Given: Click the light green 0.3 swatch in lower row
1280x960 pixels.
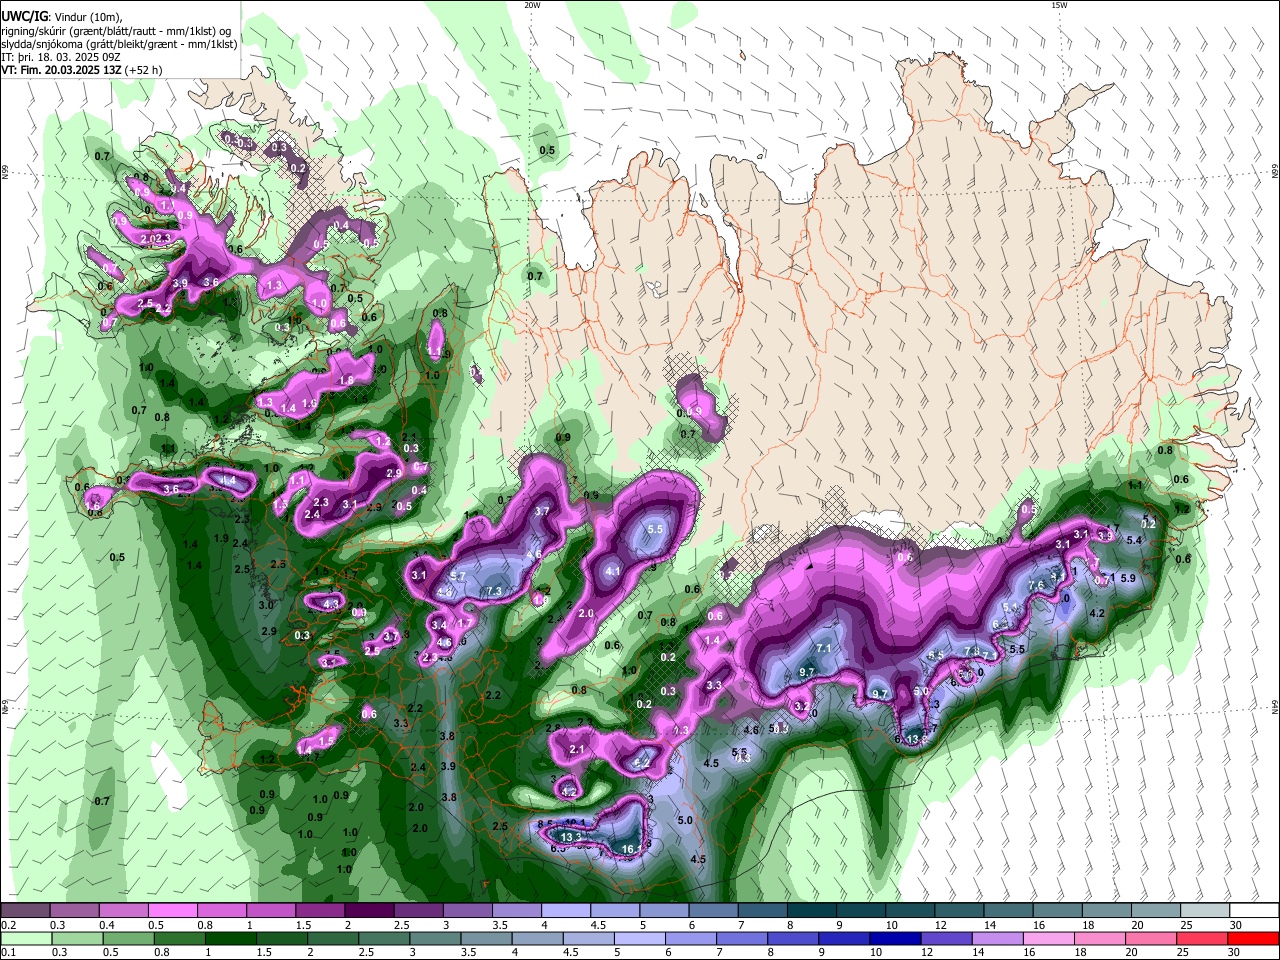Looking at the screenshot, I should tap(77, 938).
